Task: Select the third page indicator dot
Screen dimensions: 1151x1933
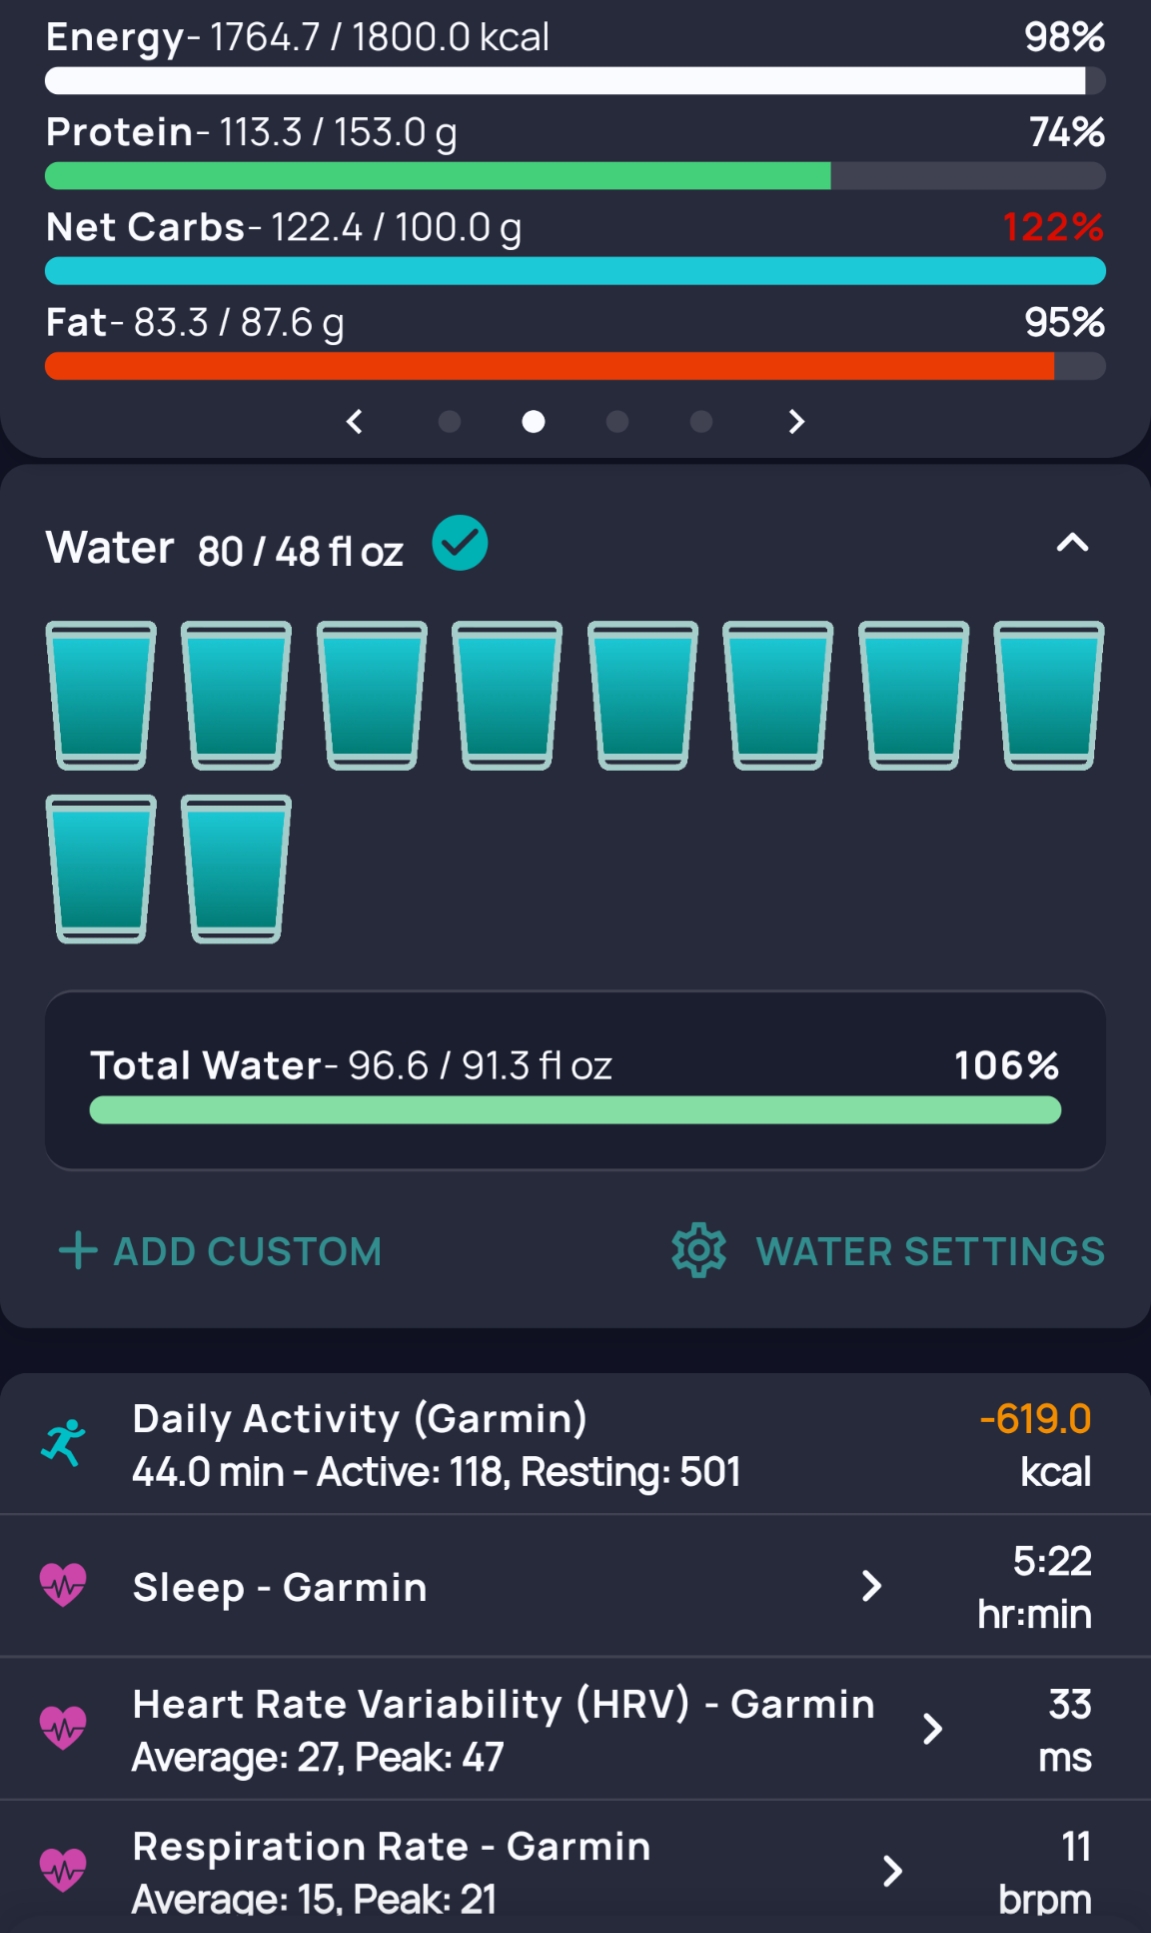Action: (x=618, y=422)
